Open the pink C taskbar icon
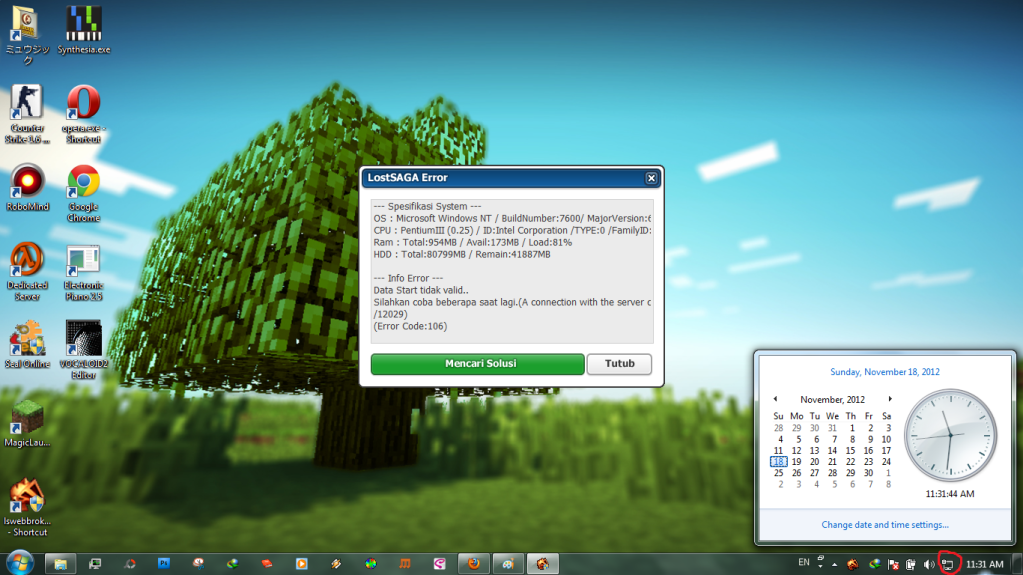Image resolution: width=1023 pixels, height=575 pixels. click(x=440, y=563)
